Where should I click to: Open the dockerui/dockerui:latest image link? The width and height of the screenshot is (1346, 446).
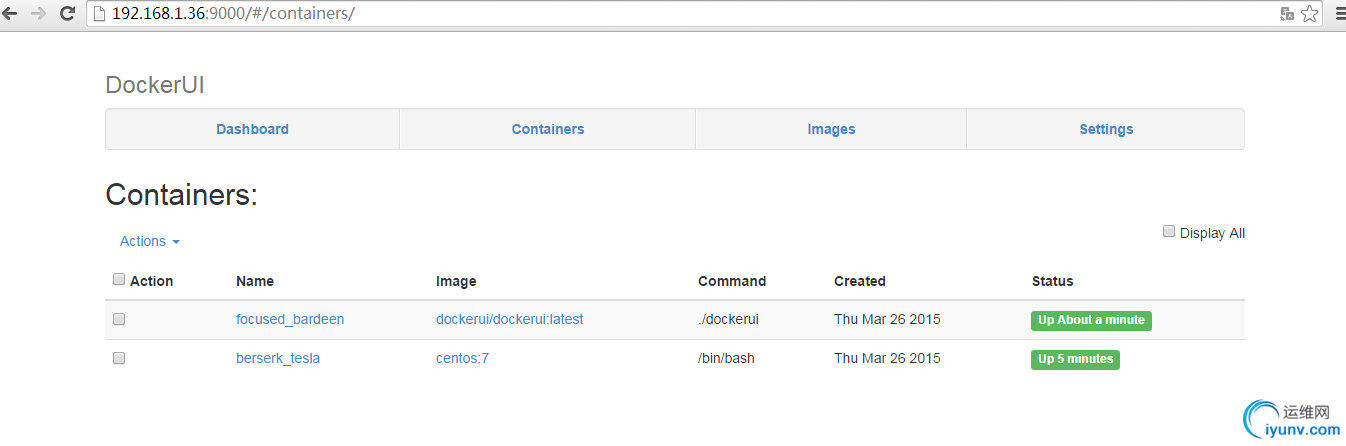coord(509,319)
